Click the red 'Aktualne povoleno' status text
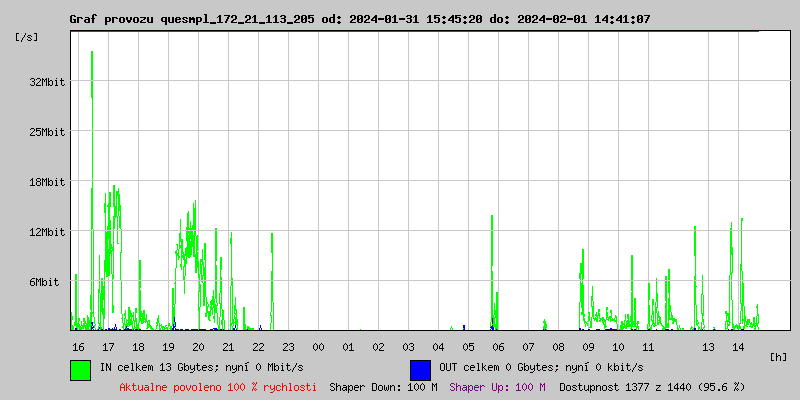 218,387
